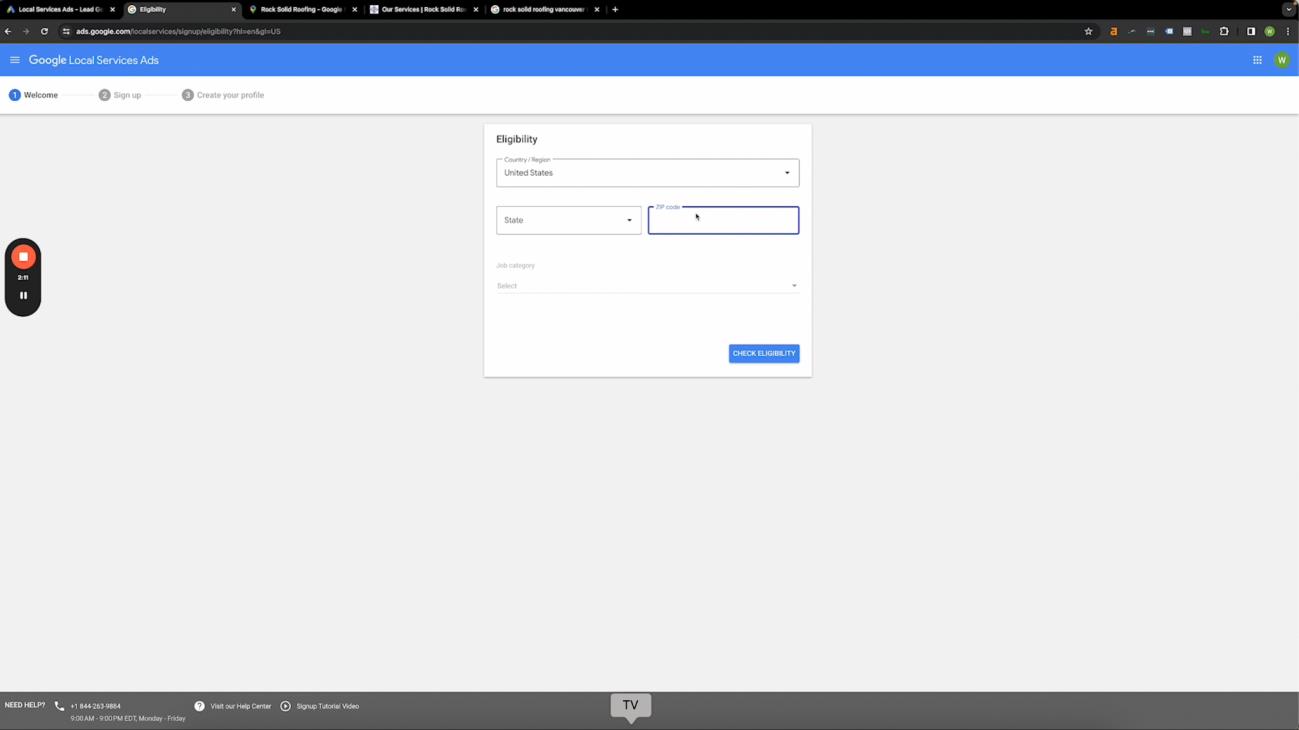Switch to the rock solid roofing vancouver tab
The width and height of the screenshot is (1299, 730).
545,9
